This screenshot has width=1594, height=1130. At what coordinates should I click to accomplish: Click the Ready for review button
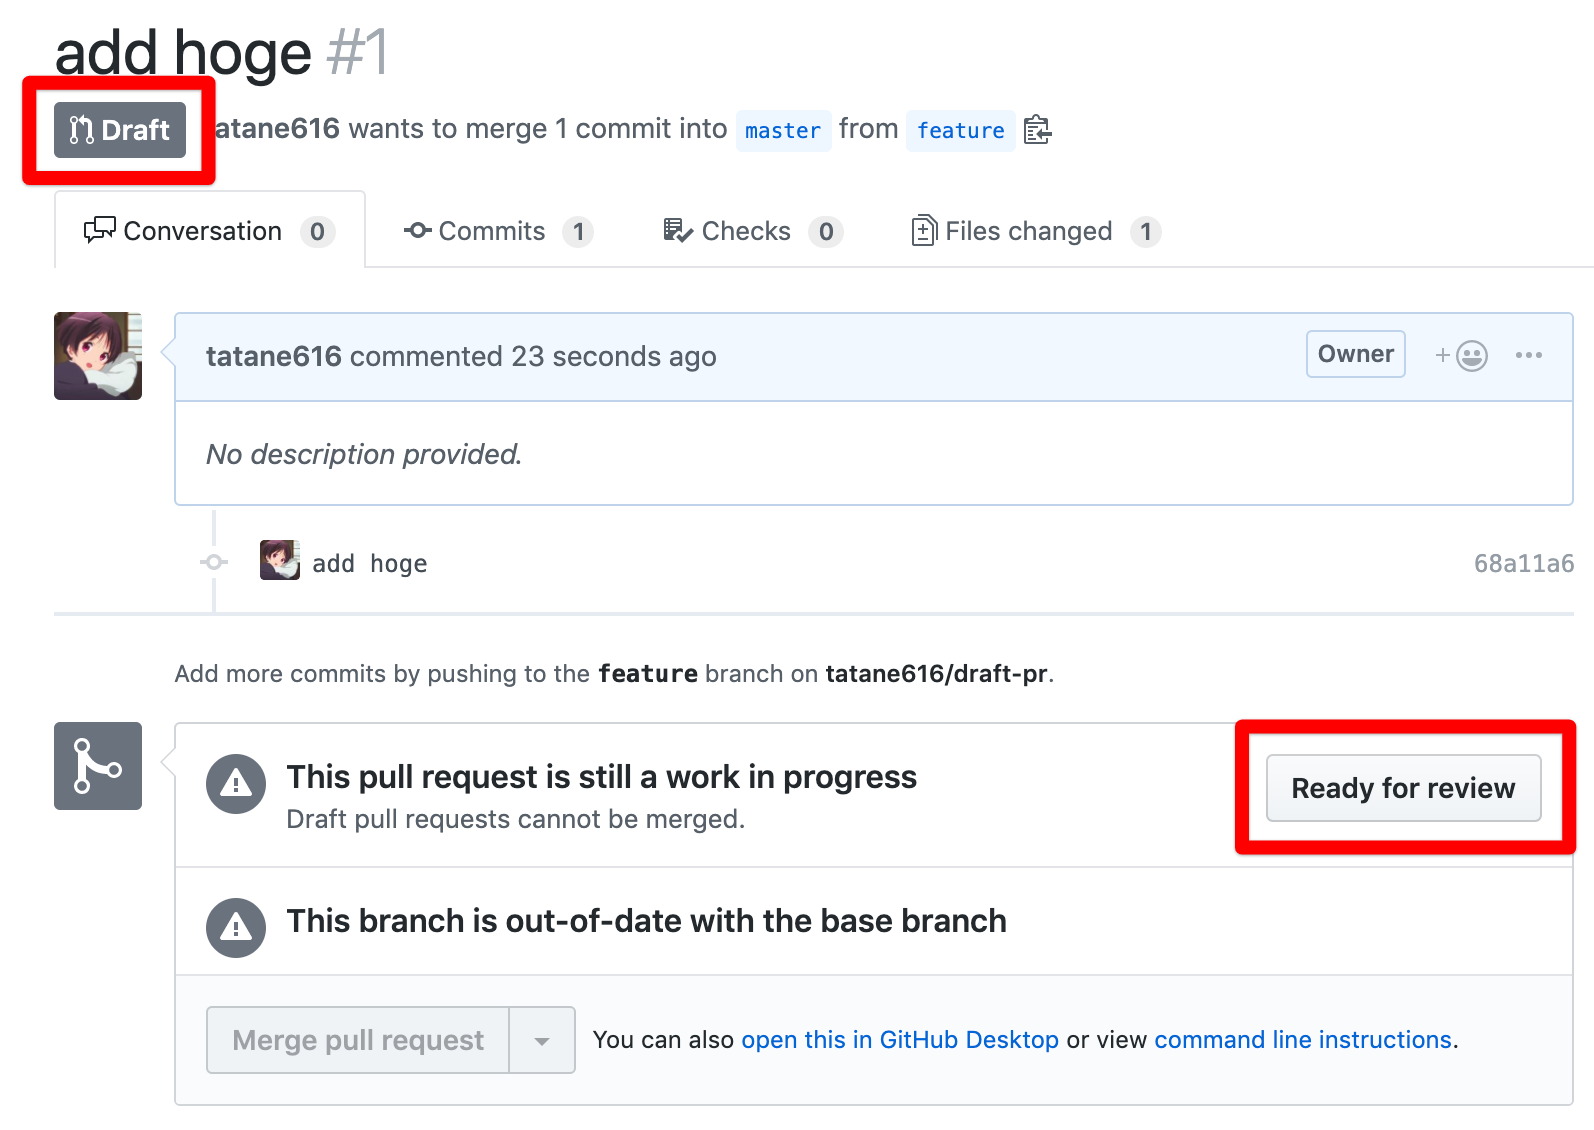click(x=1402, y=788)
